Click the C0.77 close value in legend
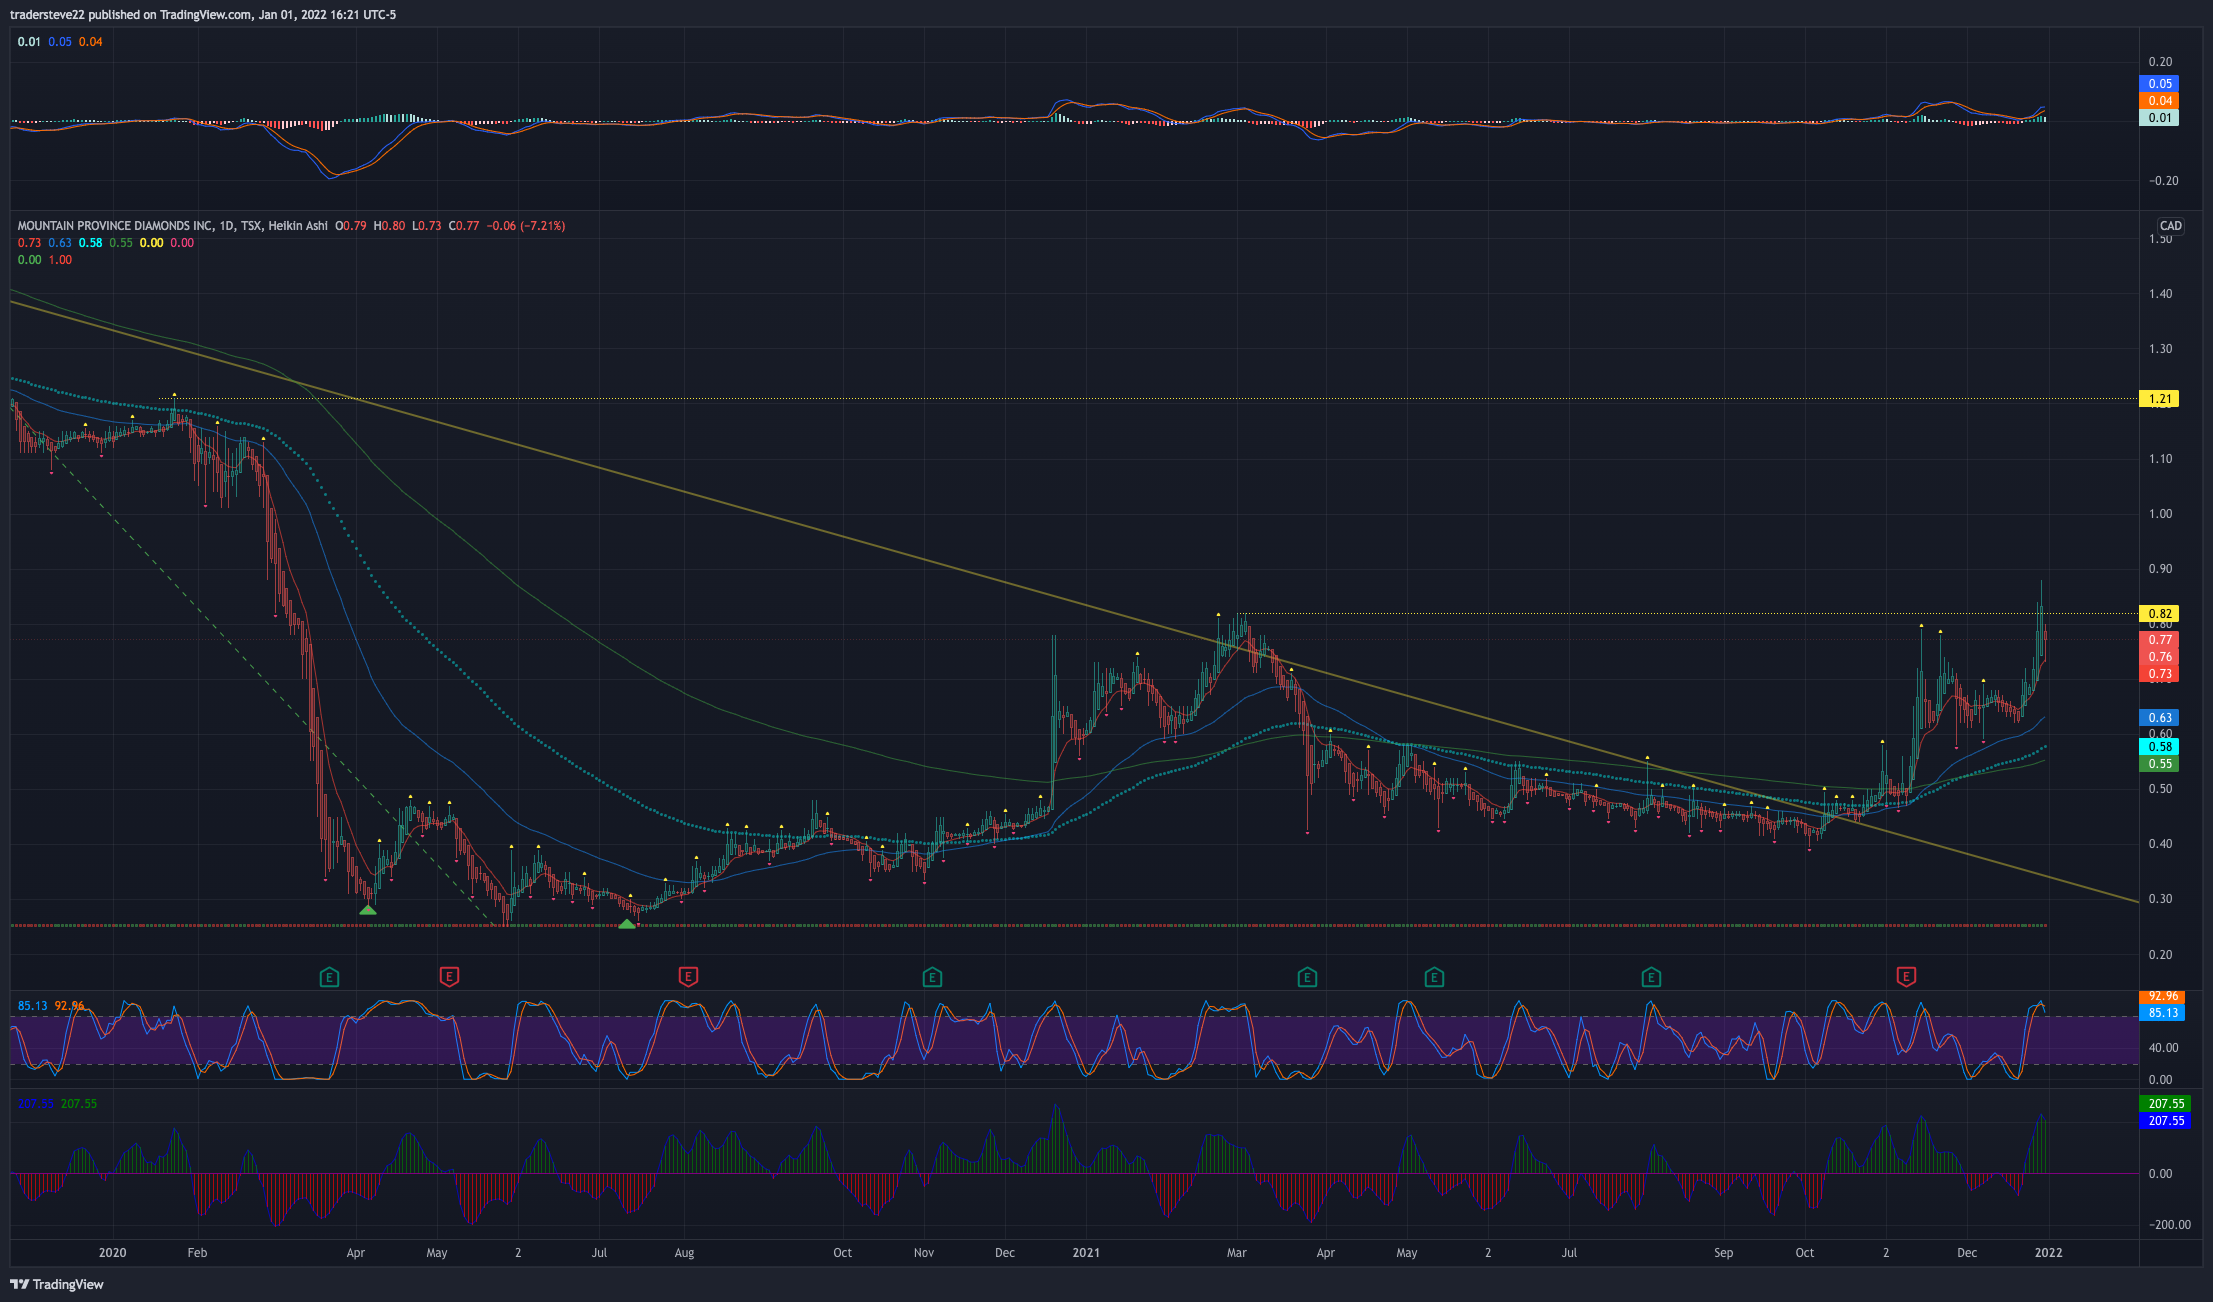The height and width of the screenshot is (1302, 2213). (x=464, y=226)
